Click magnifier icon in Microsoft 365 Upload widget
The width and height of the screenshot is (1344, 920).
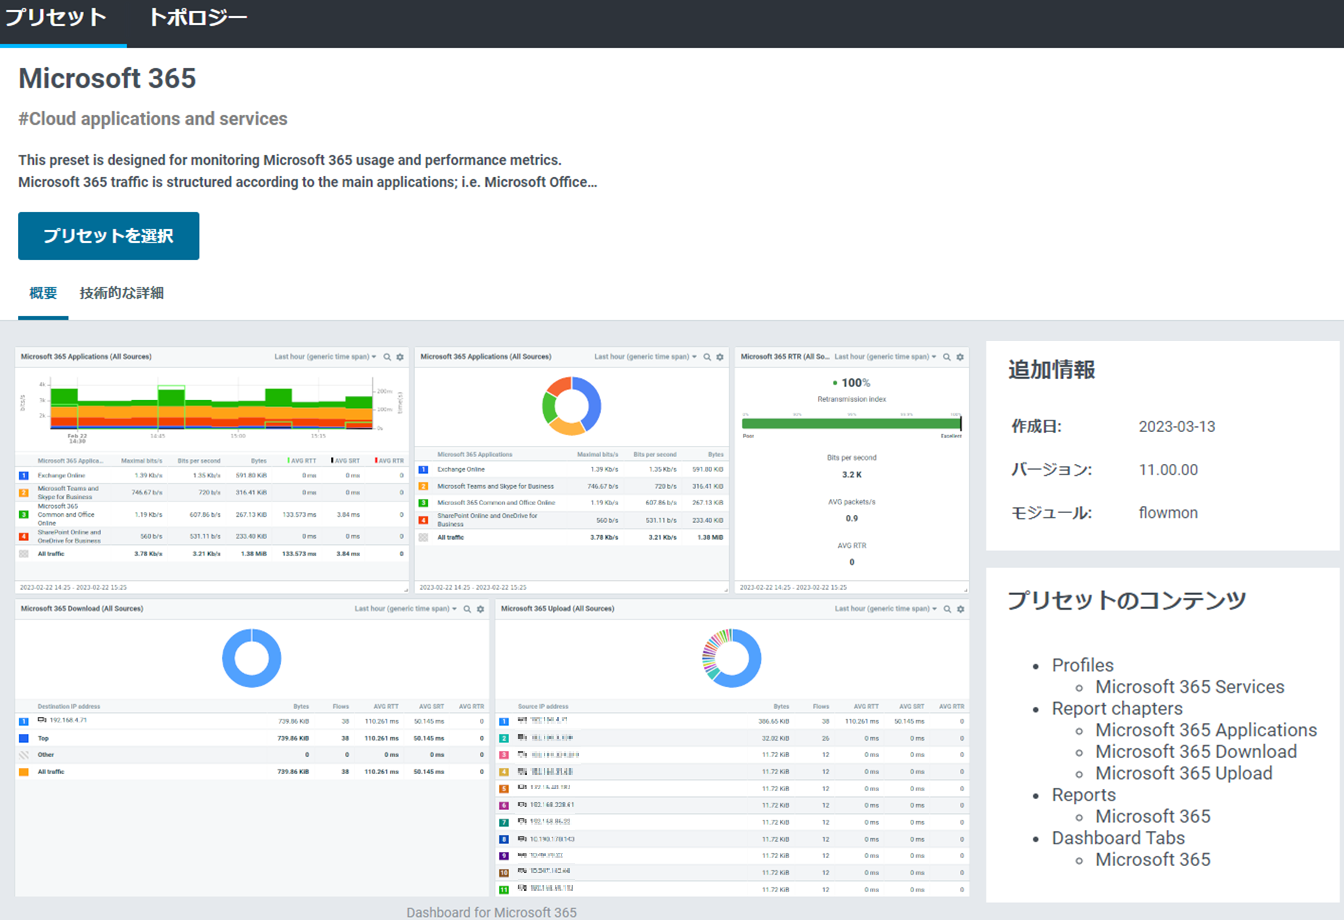[x=947, y=609]
